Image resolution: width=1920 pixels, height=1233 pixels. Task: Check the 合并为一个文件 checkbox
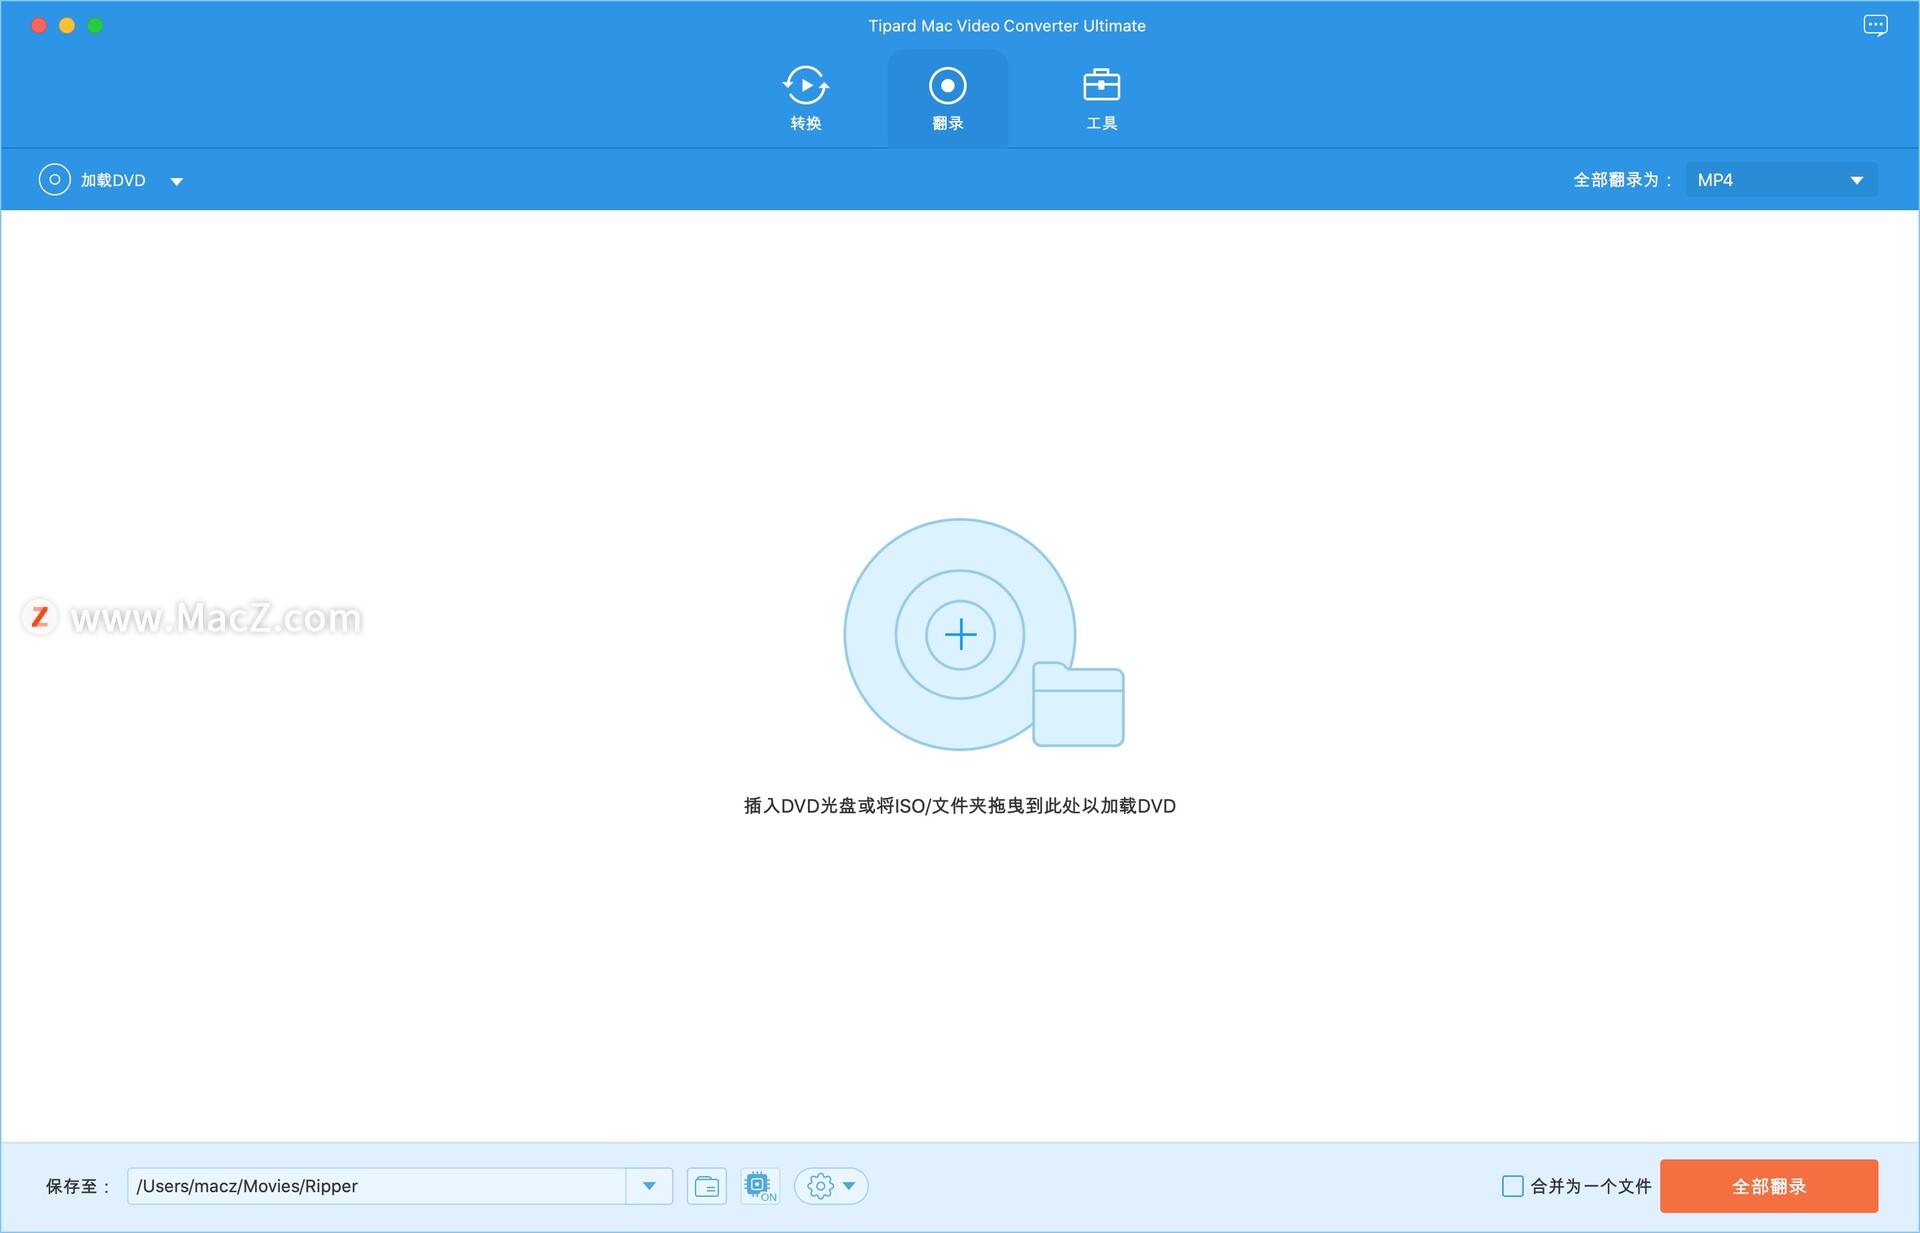(1513, 1186)
